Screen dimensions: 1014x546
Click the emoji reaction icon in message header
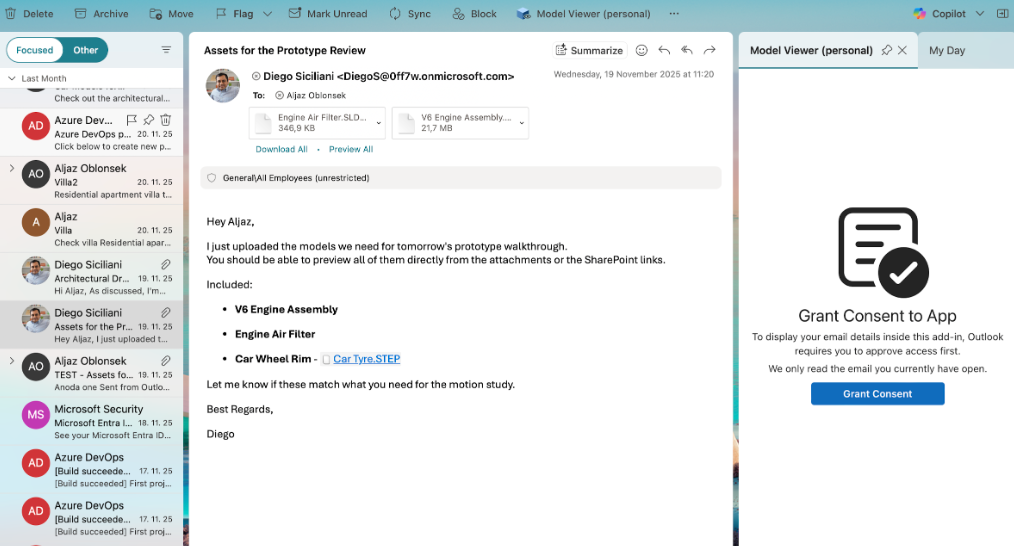642,50
